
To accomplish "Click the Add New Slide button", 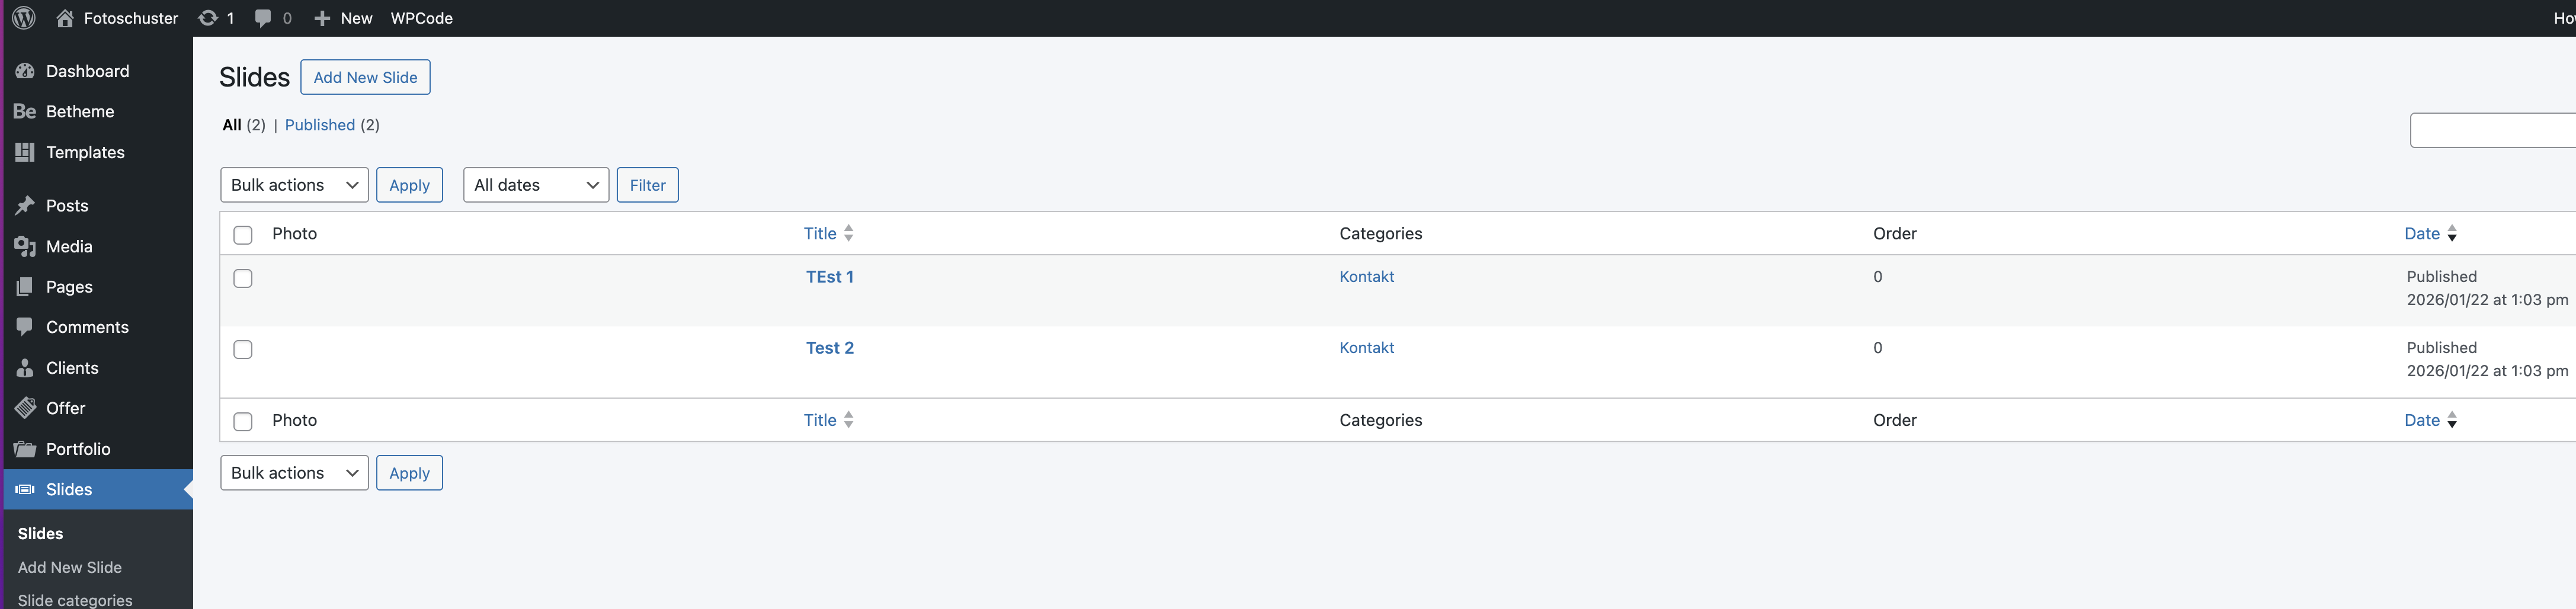I will point(365,77).
